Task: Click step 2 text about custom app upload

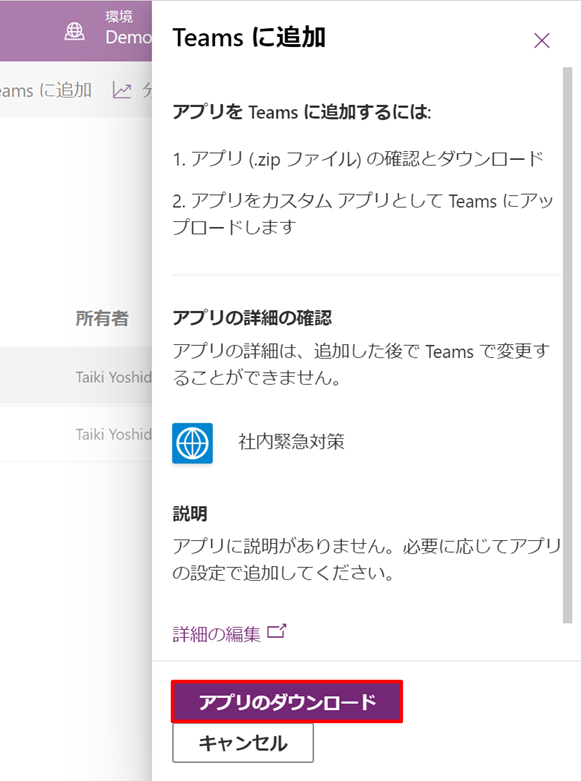Action: tap(363, 214)
